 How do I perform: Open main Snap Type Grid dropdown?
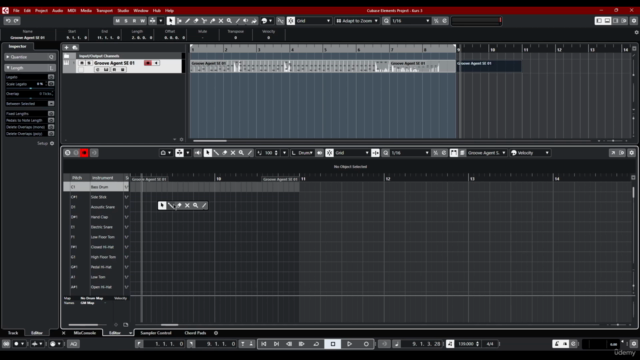(313, 21)
